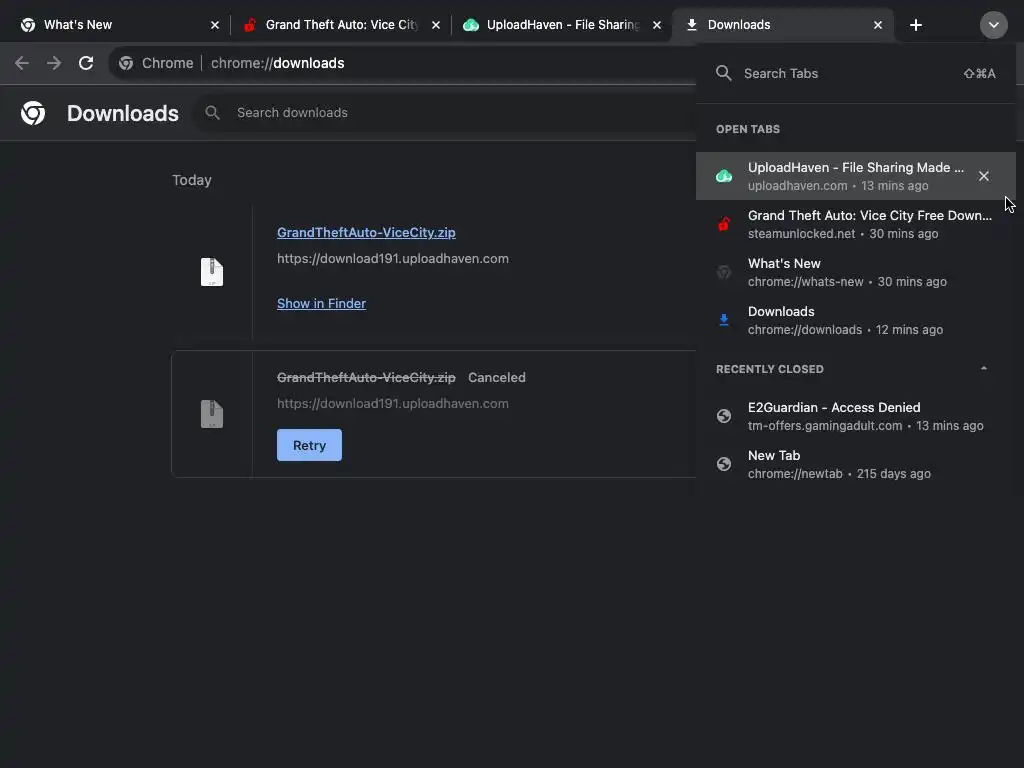Close the What's New tab
Viewport: 1024px width, 768px height.
214,25
